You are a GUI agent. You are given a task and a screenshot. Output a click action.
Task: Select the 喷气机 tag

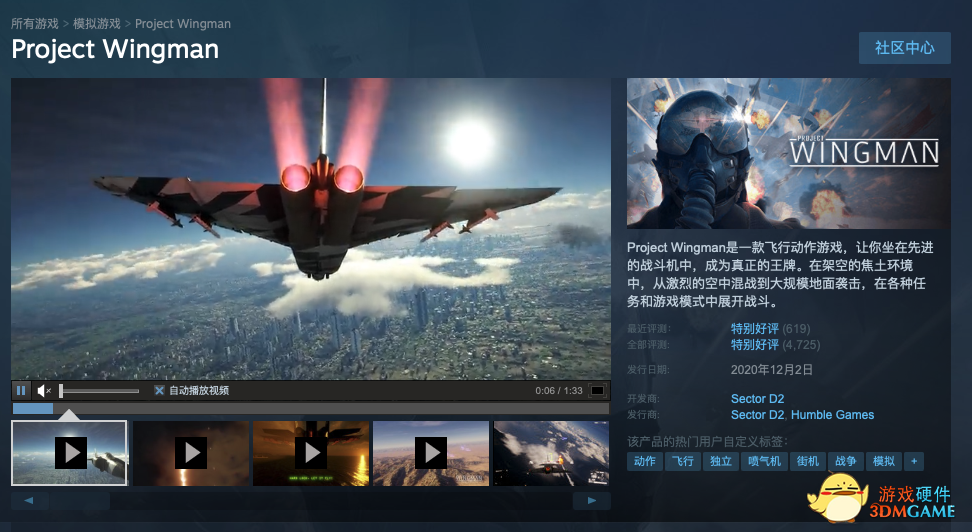764,461
